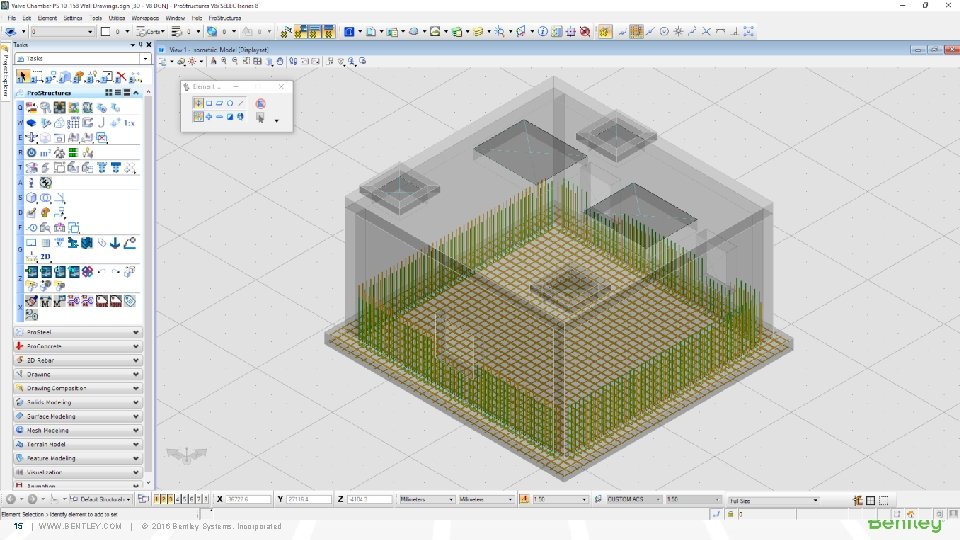This screenshot has height=540, width=960.
Task: Click the active color swatch in attributes toolbar
Action: [105, 31]
